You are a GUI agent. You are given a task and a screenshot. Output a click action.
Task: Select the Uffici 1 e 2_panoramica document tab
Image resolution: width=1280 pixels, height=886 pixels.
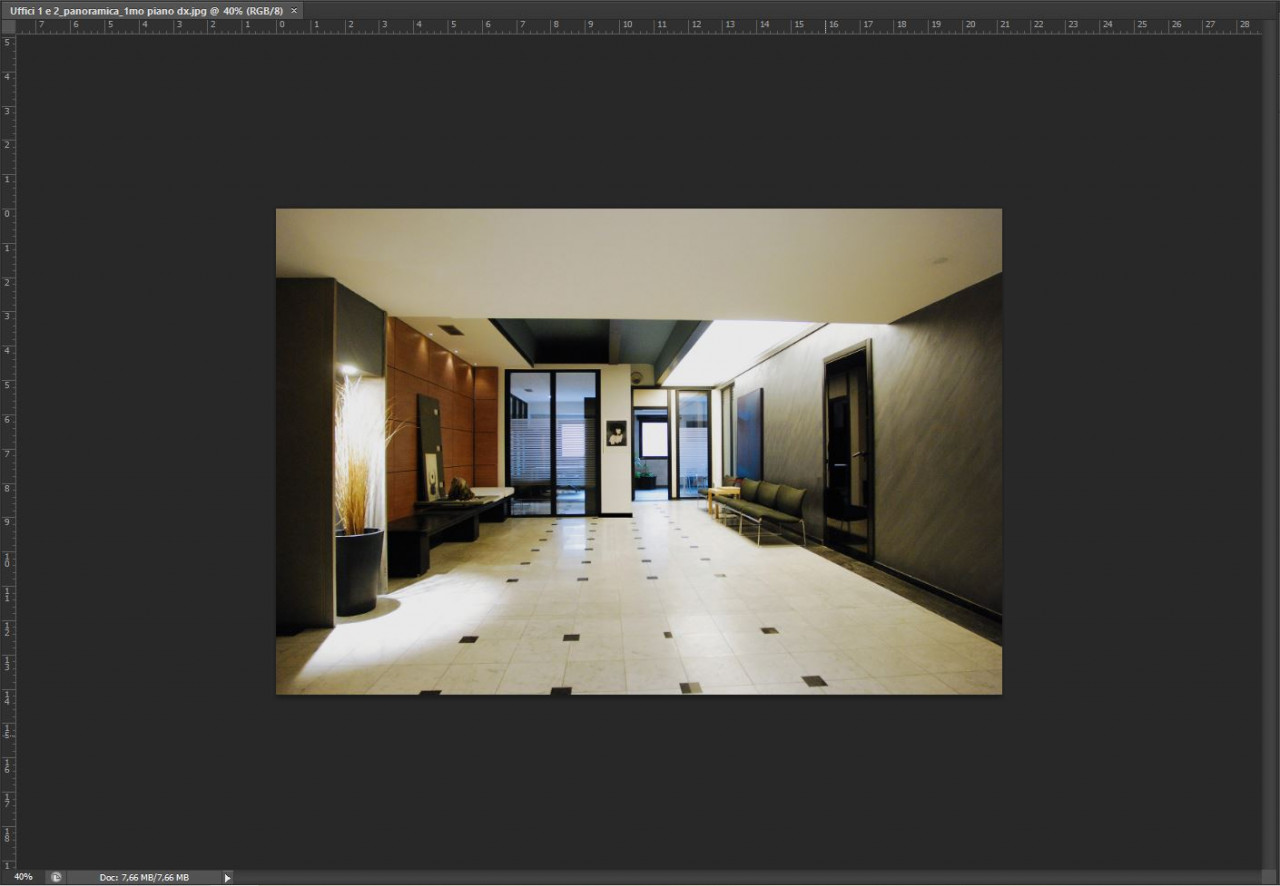(146, 10)
